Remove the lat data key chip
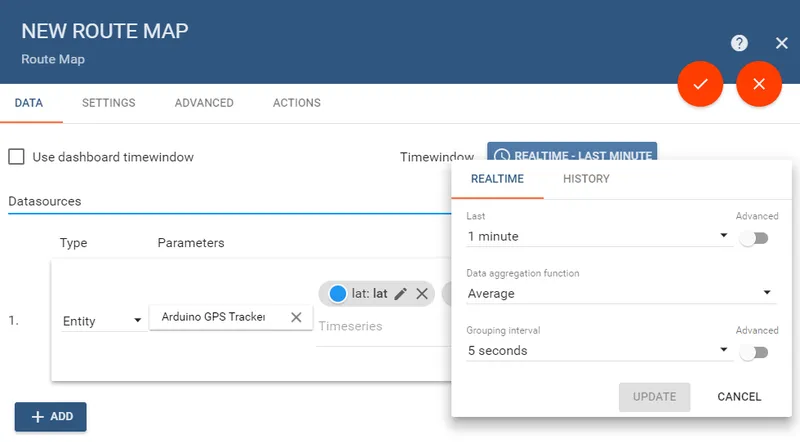The height and width of the screenshot is (442, 800). point(422,293)
